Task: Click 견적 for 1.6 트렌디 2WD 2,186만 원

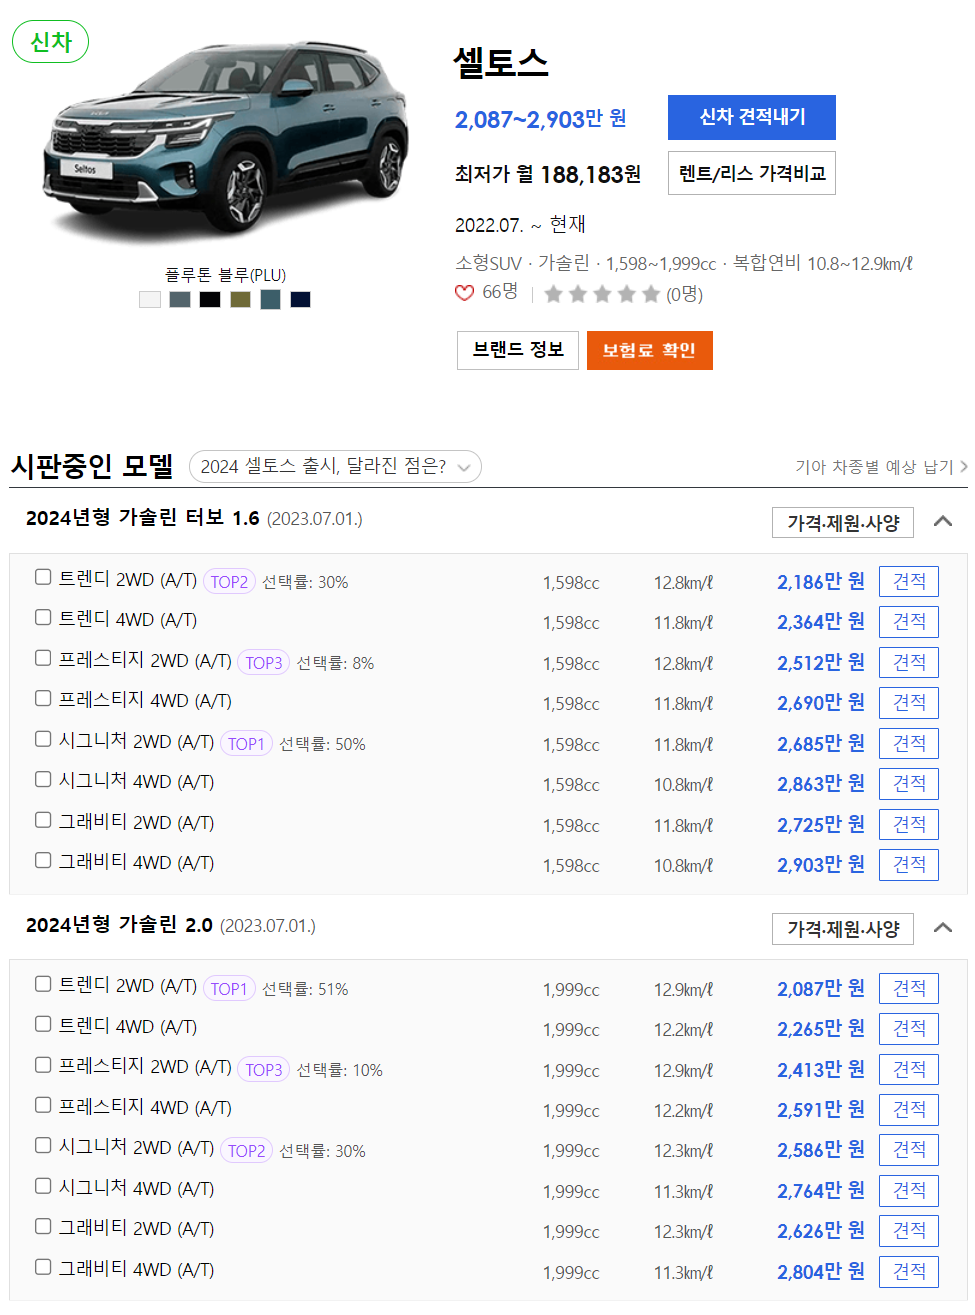Action: coord(909,582)
